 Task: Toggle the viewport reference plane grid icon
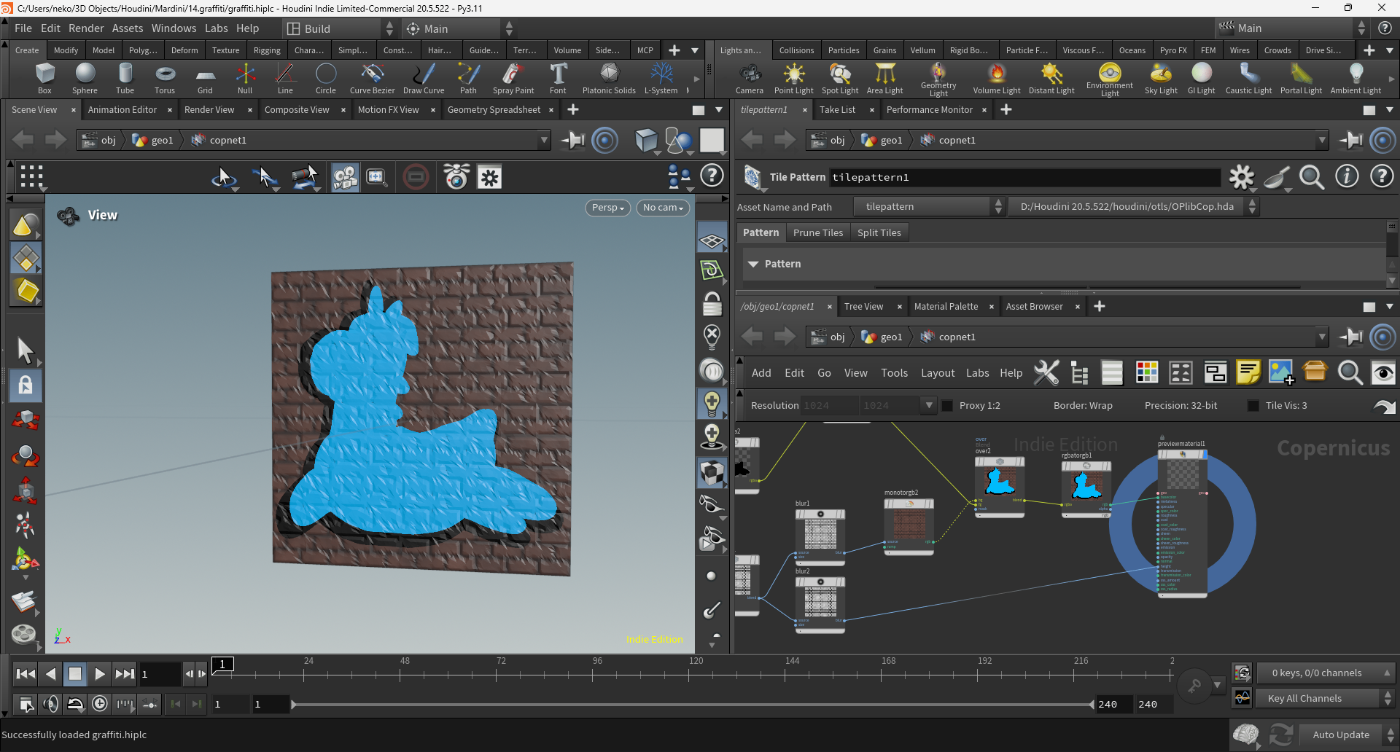click(712, 240)
